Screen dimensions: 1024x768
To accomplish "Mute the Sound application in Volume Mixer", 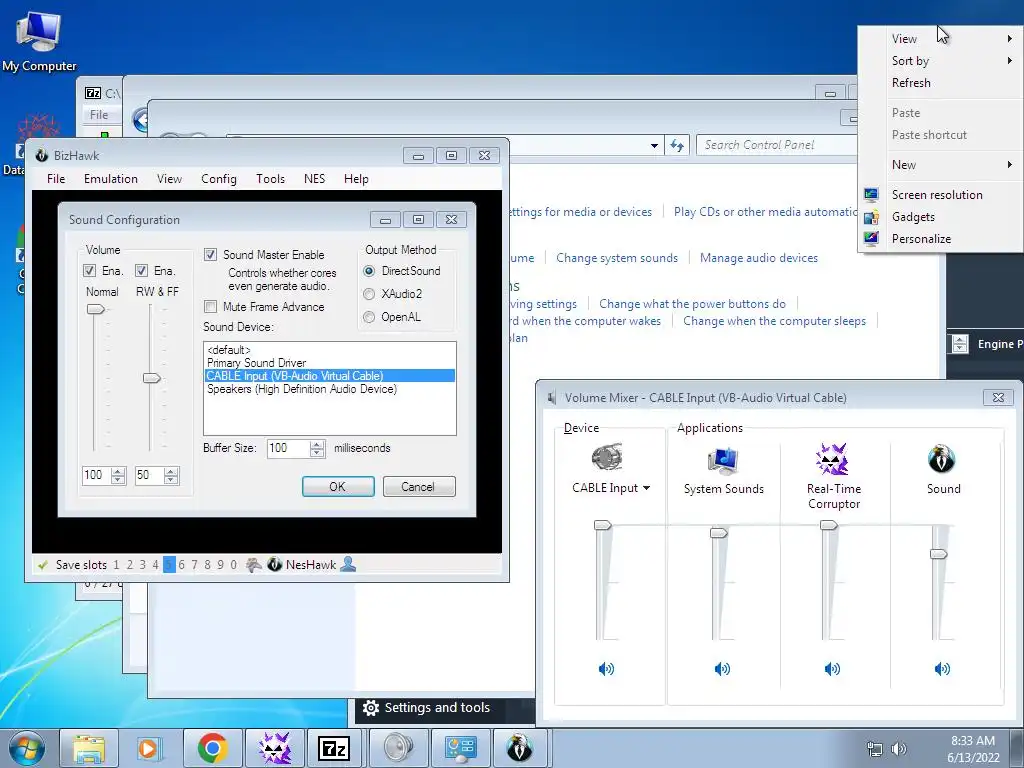I will [942, 668].
